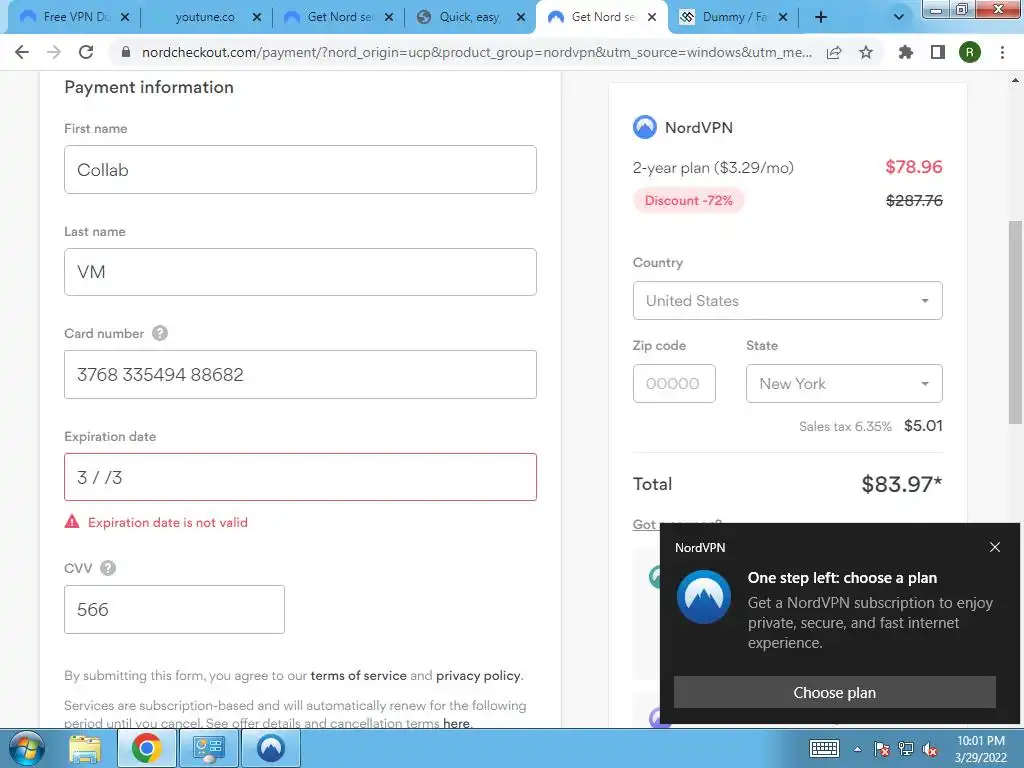
Task: Reload the checkout page
Action: pyautogui.click(x=86, y=52)
